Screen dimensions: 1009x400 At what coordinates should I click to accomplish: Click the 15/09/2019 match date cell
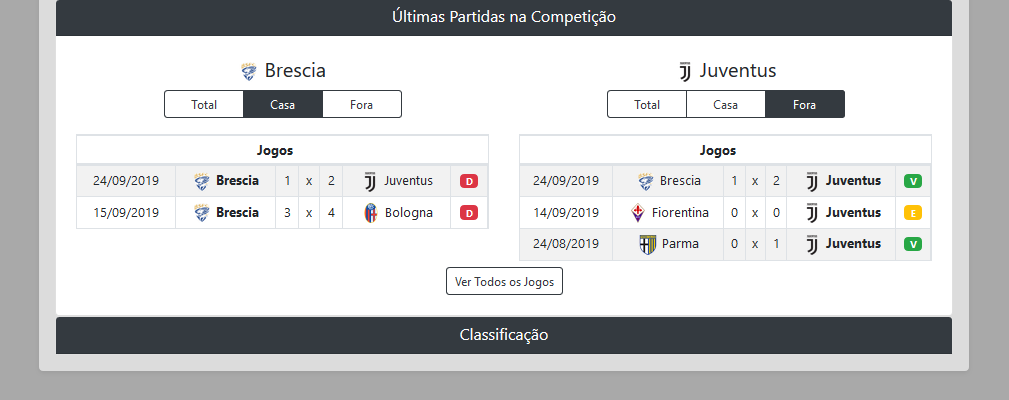[x=126, y=212]
